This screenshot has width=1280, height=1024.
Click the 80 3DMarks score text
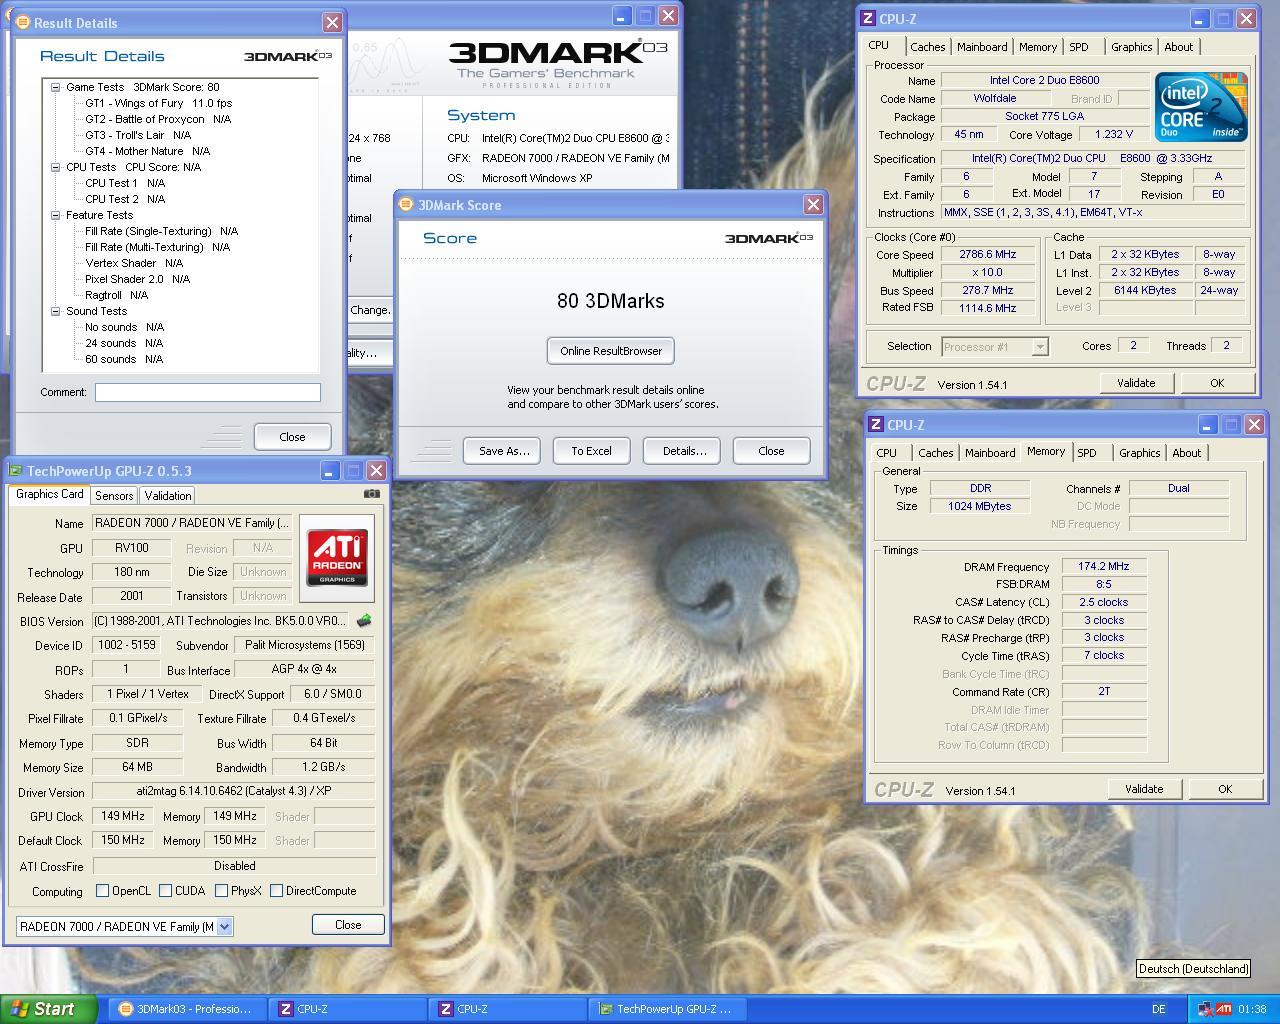[610, 301]
